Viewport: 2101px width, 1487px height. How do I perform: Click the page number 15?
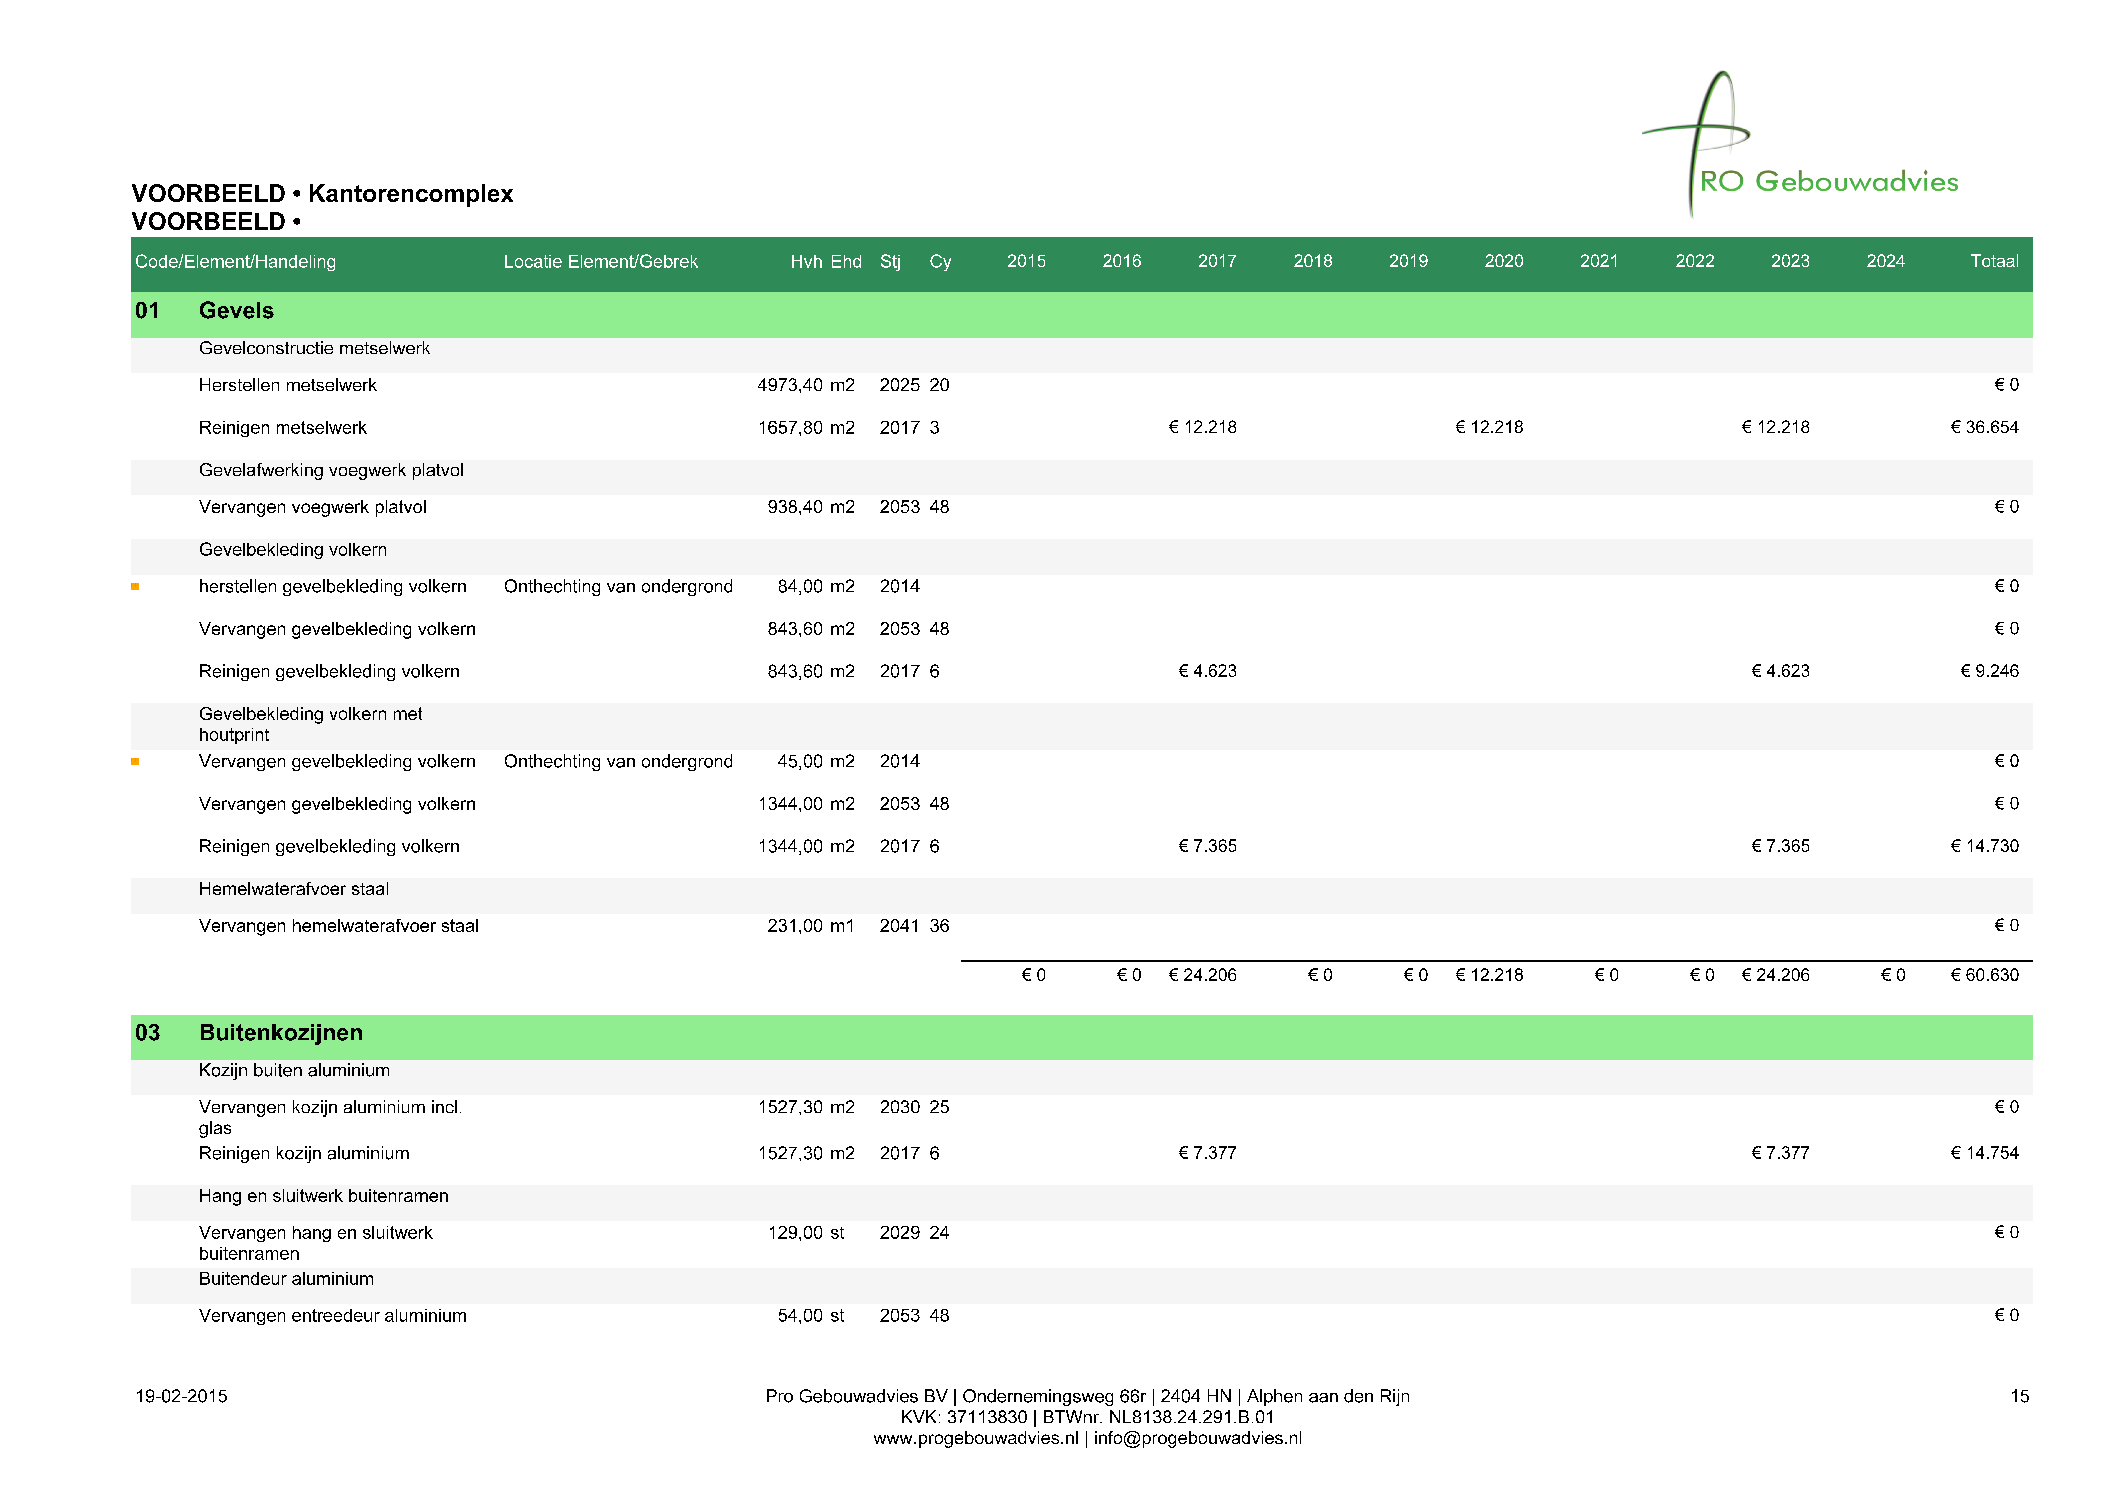(2019, 1397)
